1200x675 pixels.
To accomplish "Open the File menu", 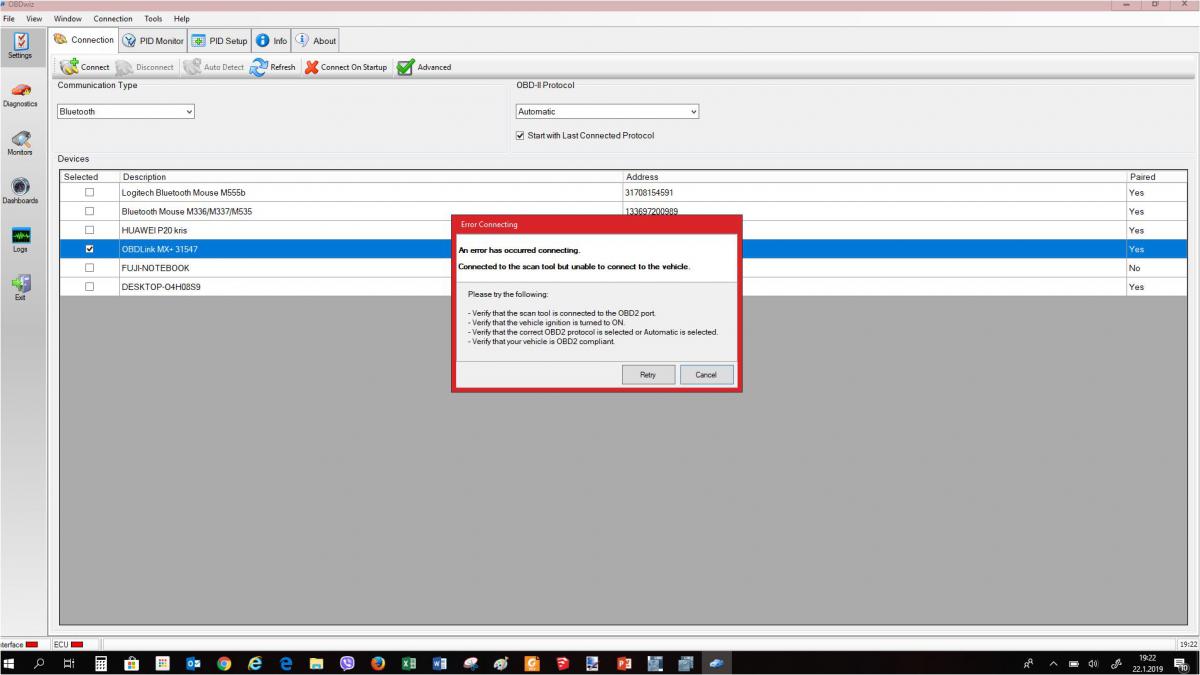I will [x=10, y=19].
